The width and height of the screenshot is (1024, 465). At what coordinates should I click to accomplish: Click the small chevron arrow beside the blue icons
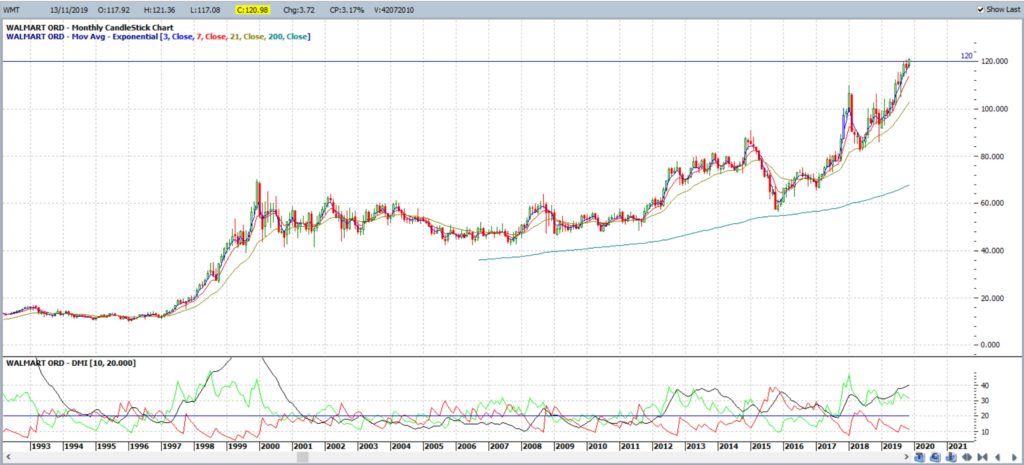906,457
